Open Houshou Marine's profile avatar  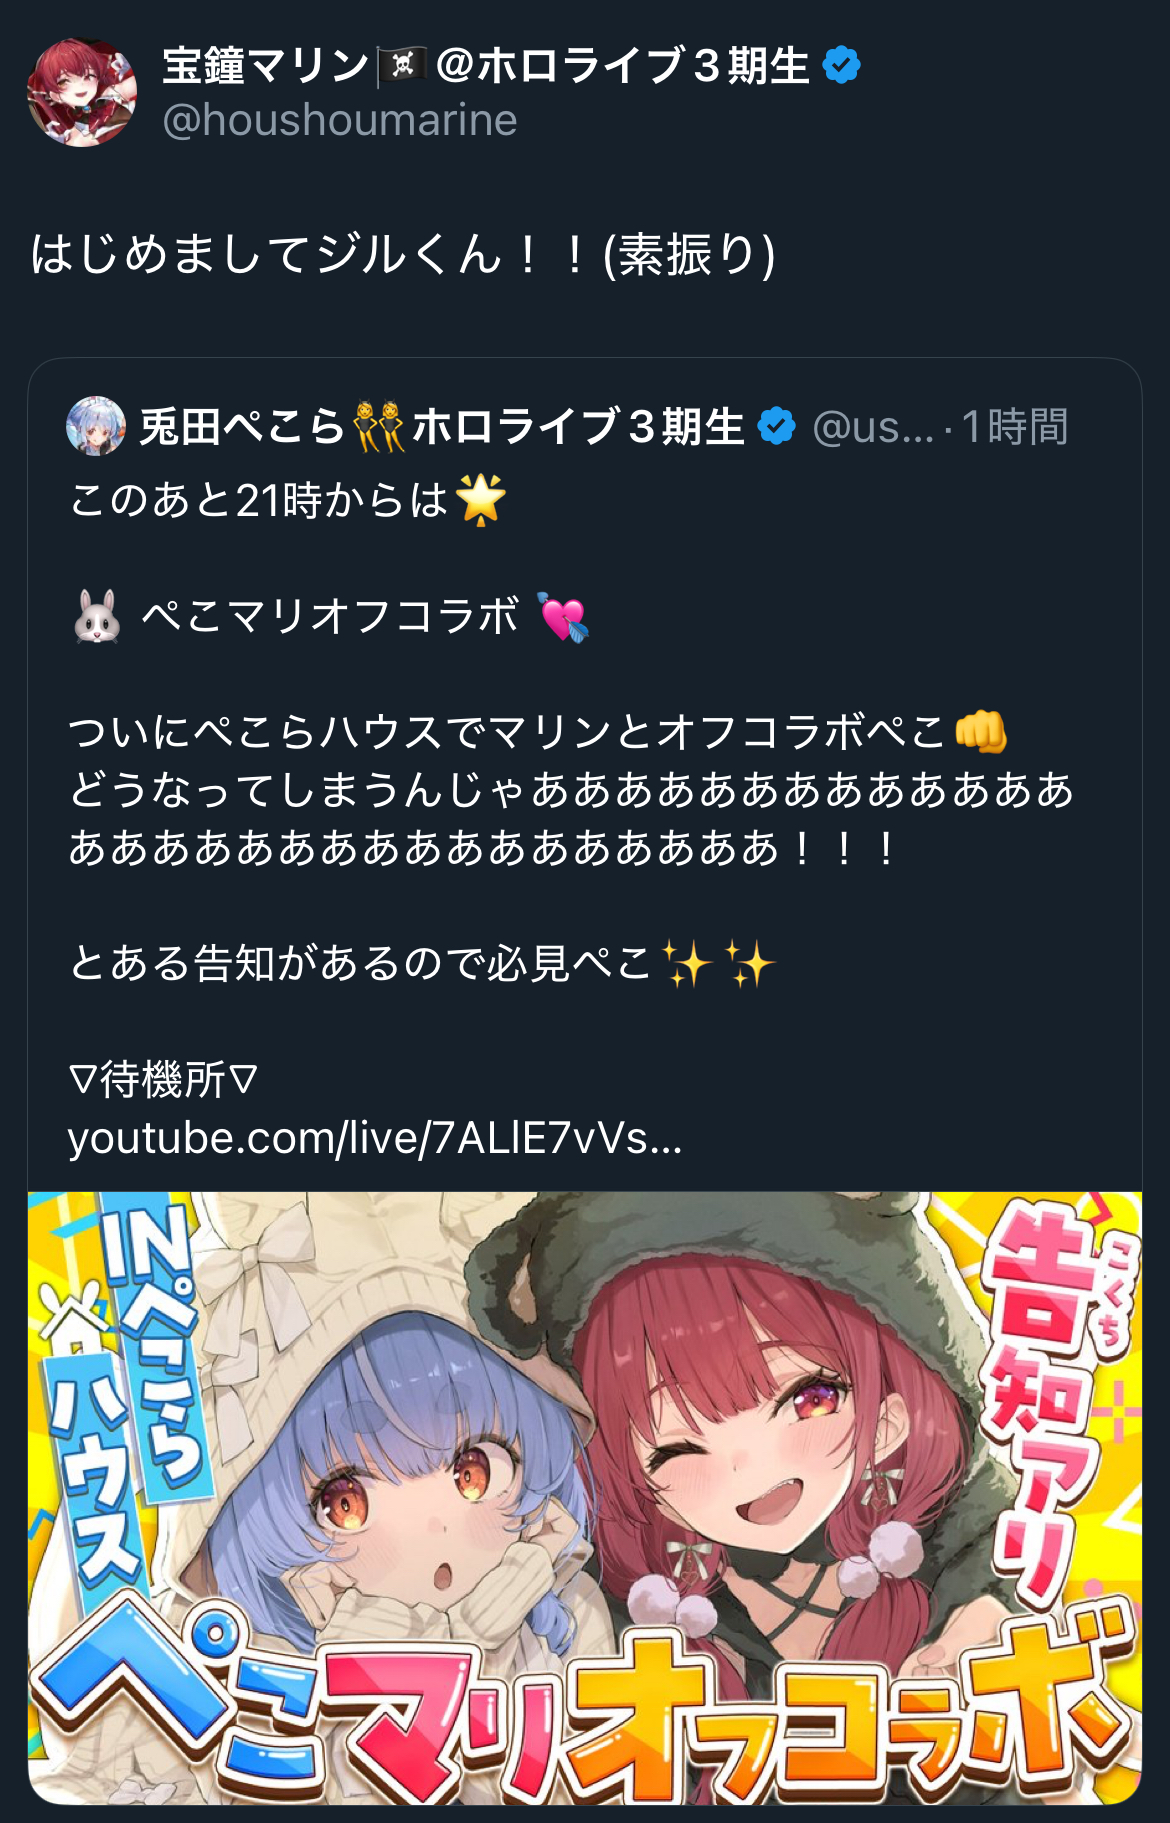click(81, 93)
